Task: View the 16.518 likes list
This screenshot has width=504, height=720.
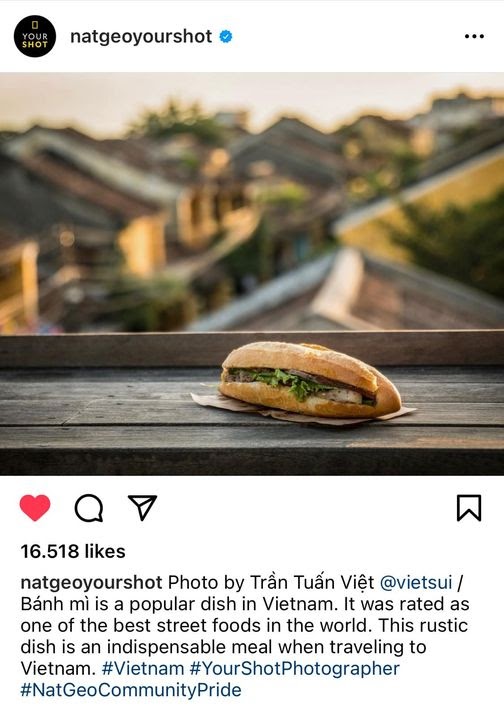Action: tap(73, 551)
